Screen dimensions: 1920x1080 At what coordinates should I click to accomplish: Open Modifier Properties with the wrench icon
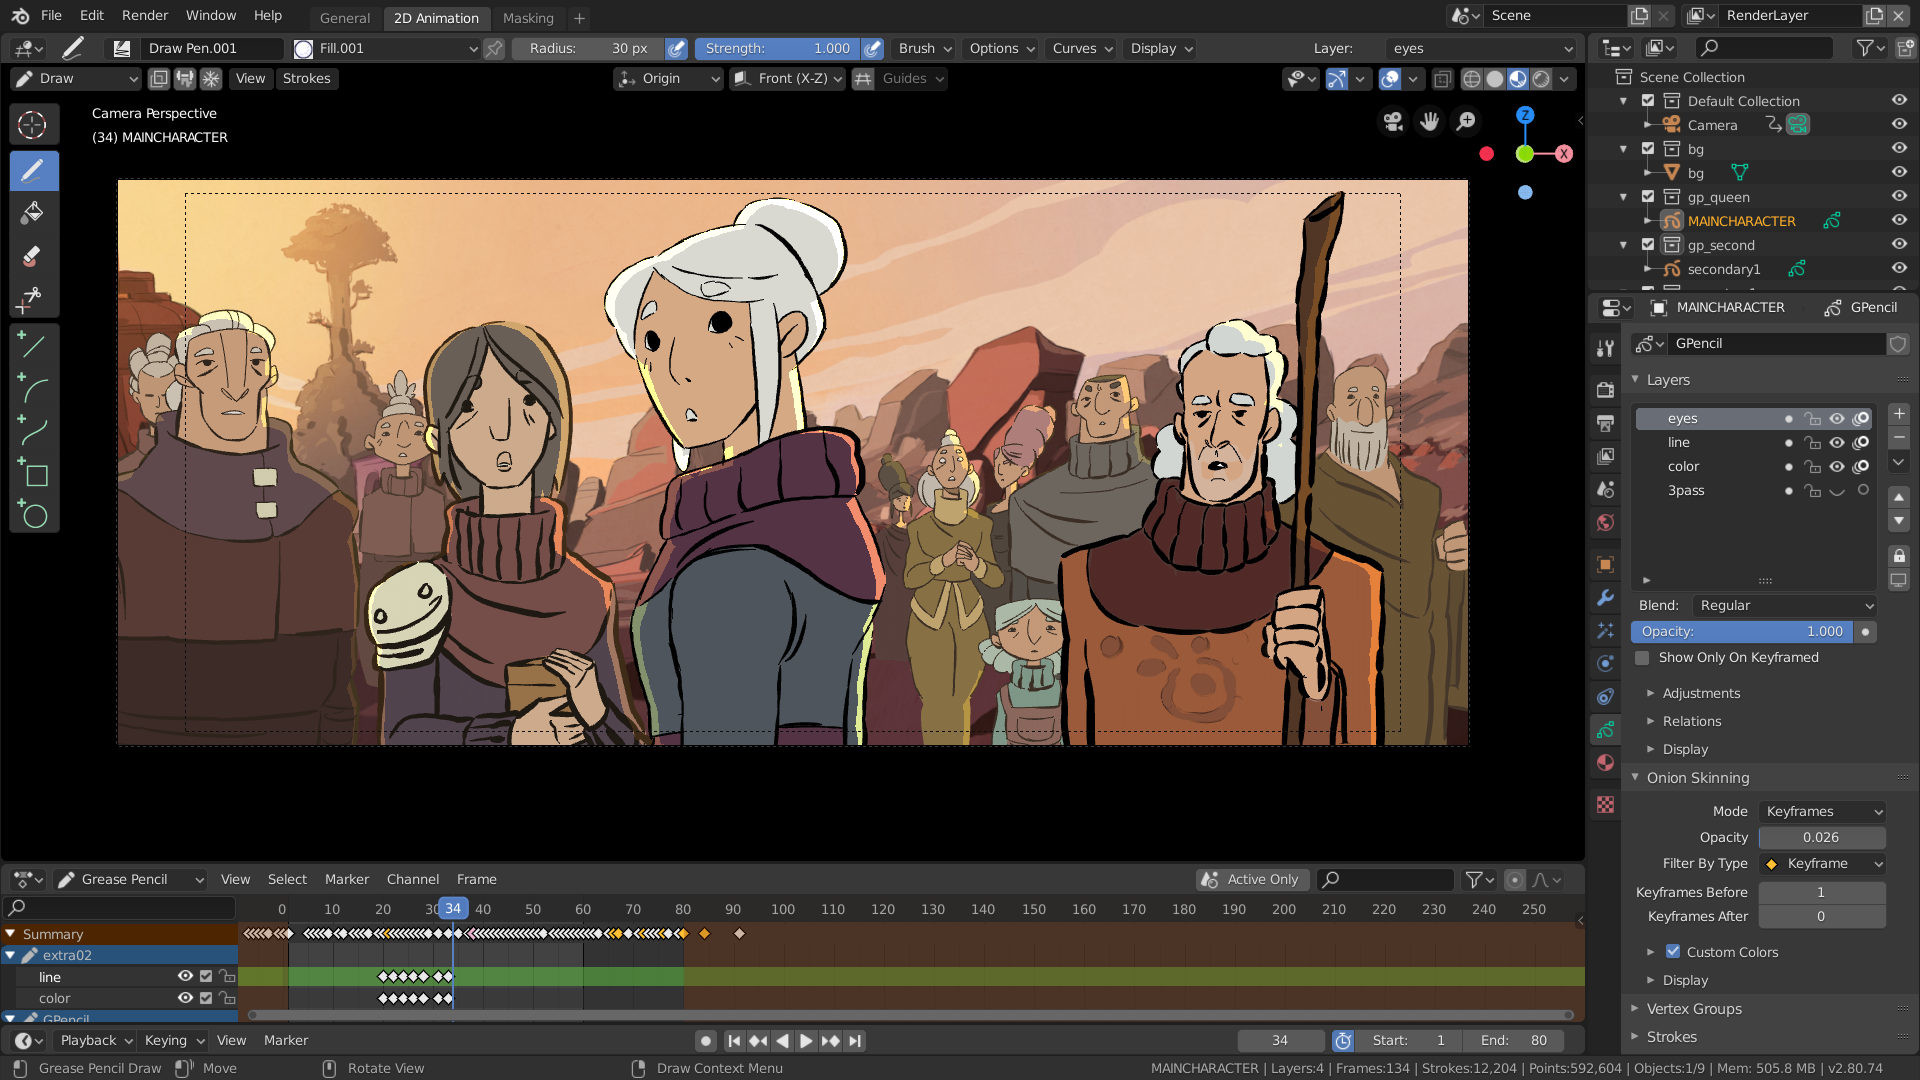tap(1605, 598)
